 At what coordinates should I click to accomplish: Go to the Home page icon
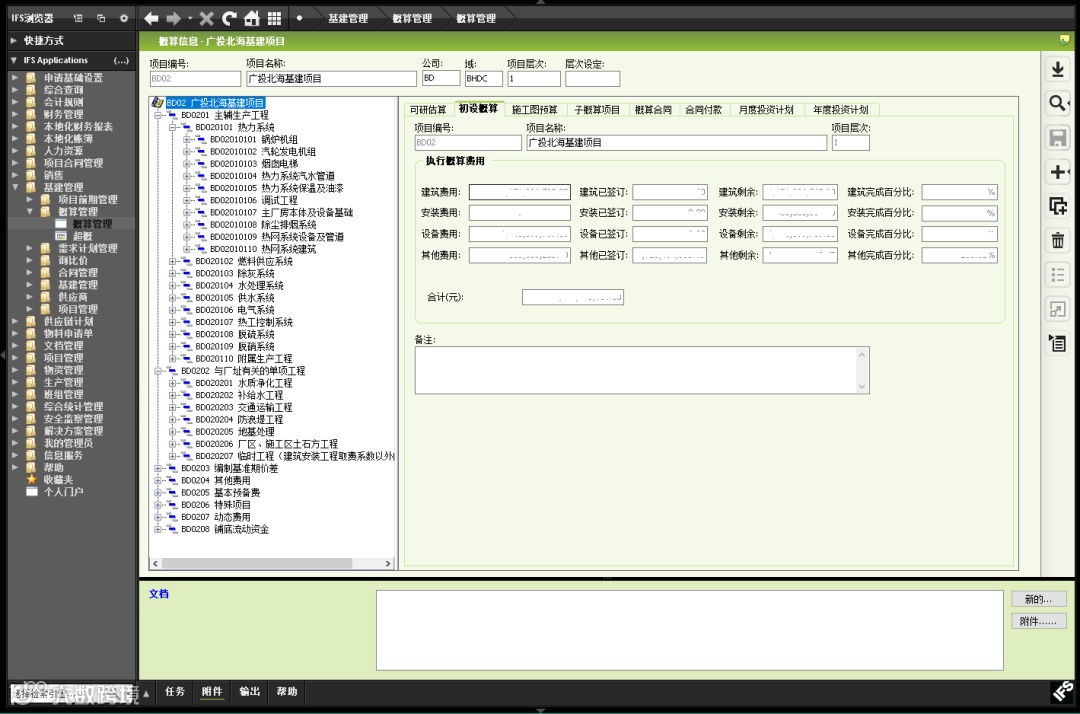pyautogui.click(x=252, y=18)
